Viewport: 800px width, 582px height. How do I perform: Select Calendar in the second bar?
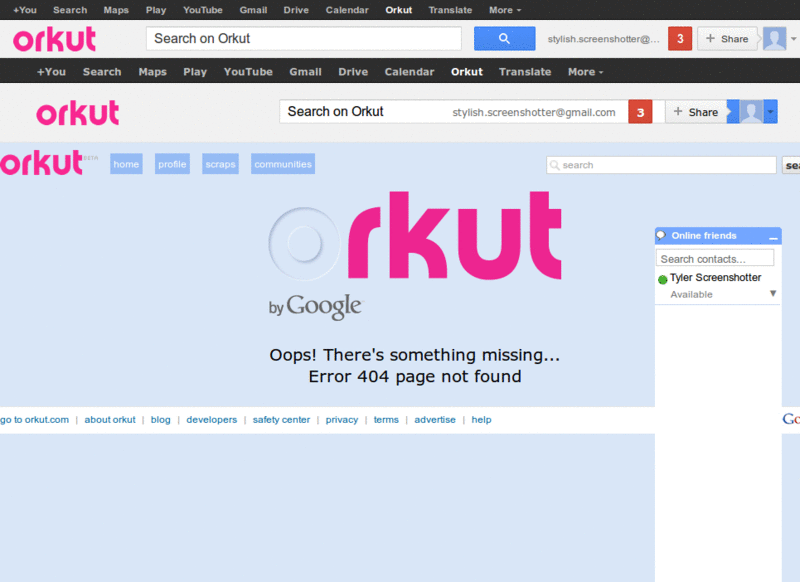click(409, 72)
